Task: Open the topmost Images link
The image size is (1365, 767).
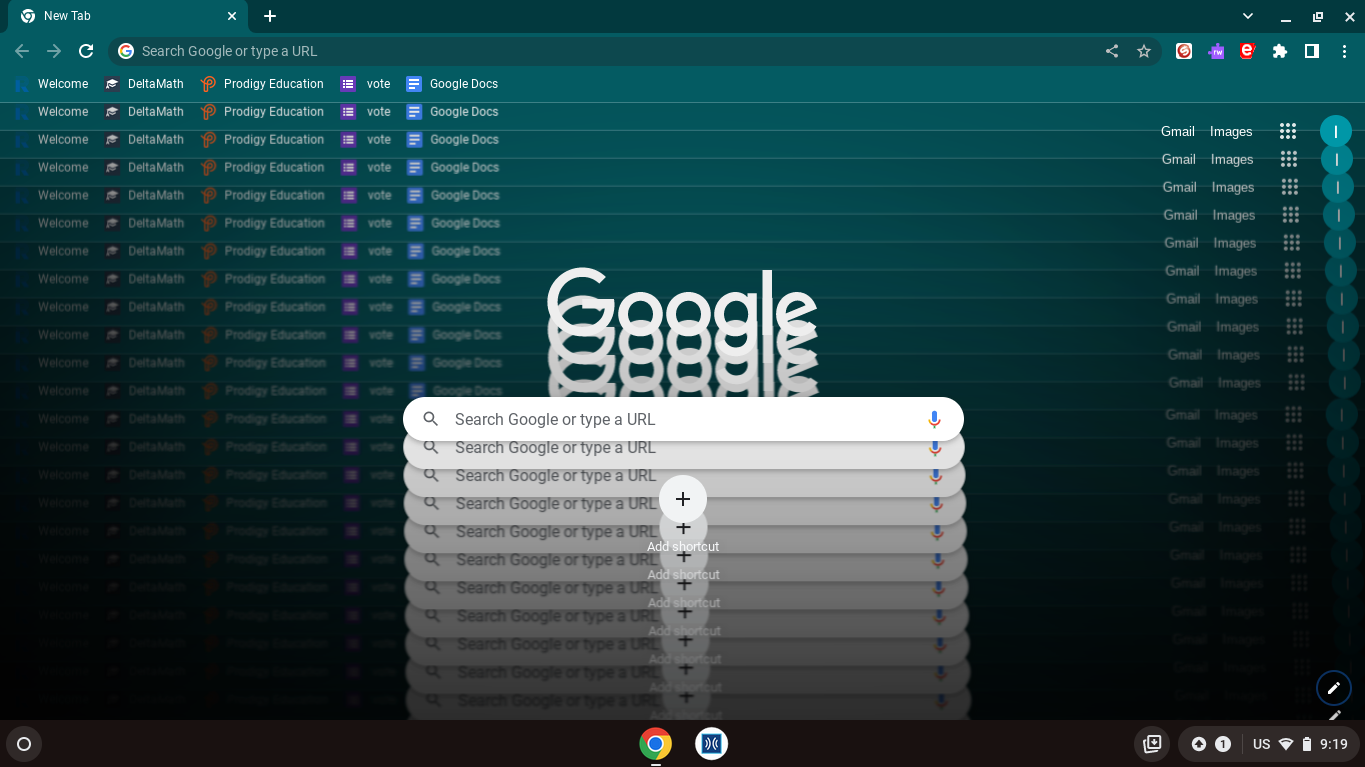Action: click(1231, 131)
